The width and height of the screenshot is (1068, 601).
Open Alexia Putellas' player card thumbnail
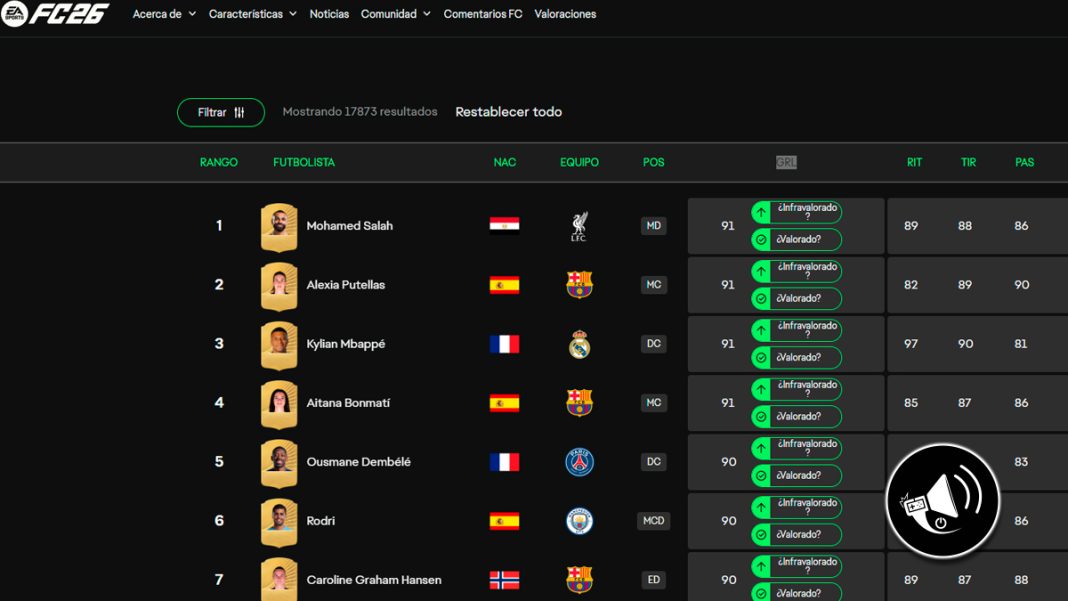tap(279, 287)
